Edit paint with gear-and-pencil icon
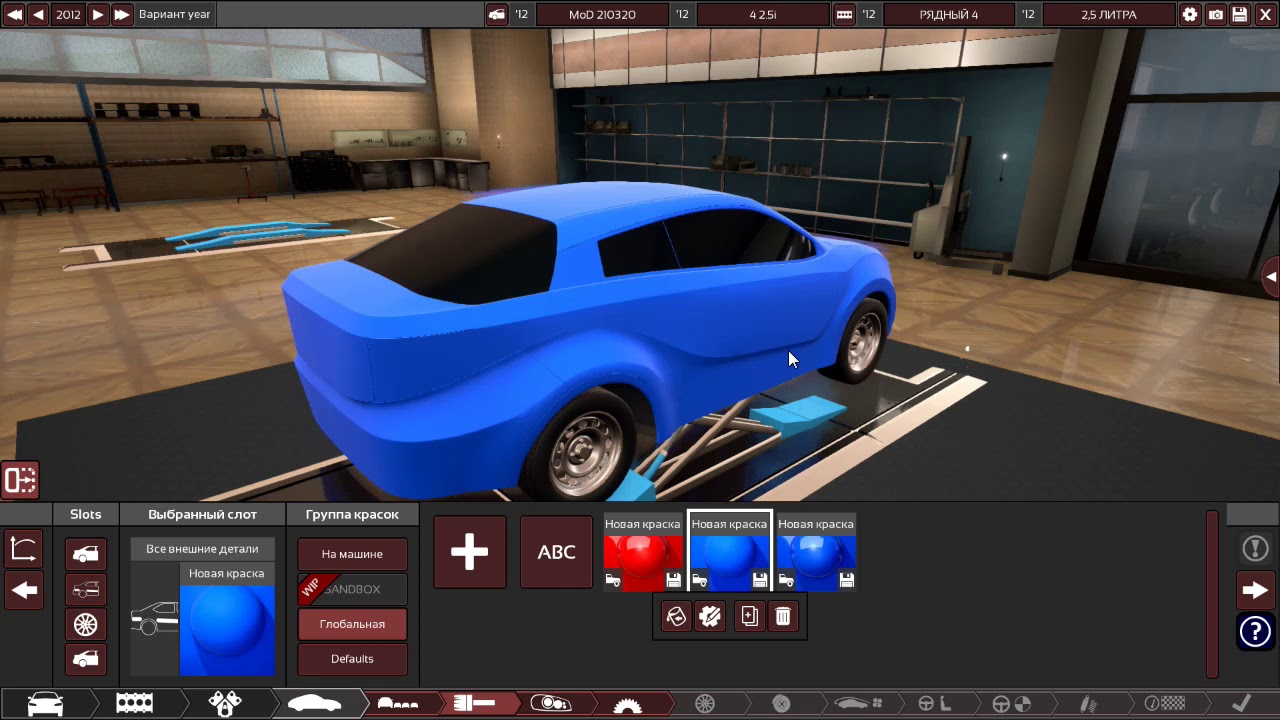The image size is (1280, 720). 710,616
